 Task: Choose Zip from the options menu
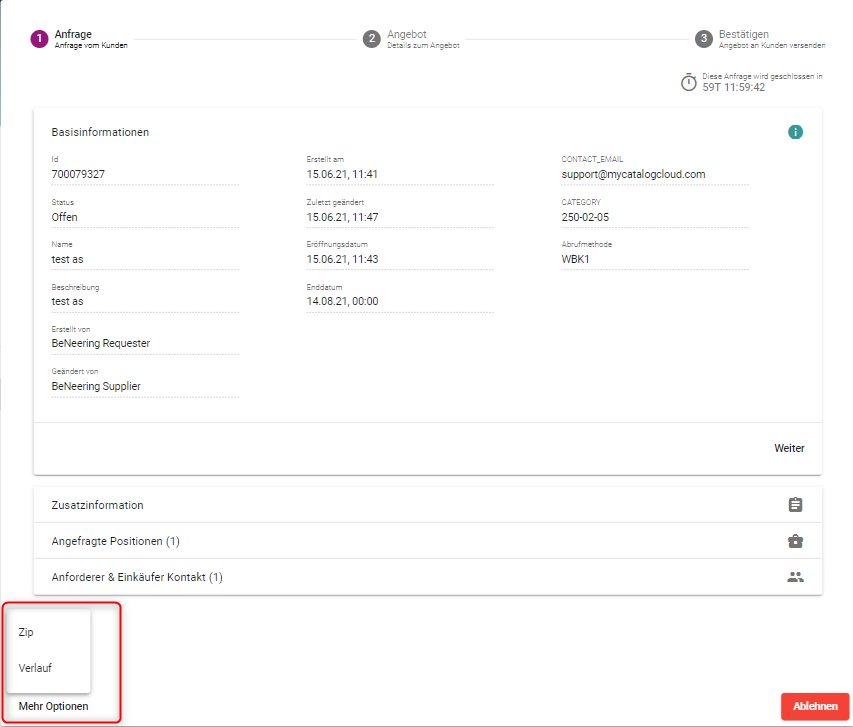point(27,632)
